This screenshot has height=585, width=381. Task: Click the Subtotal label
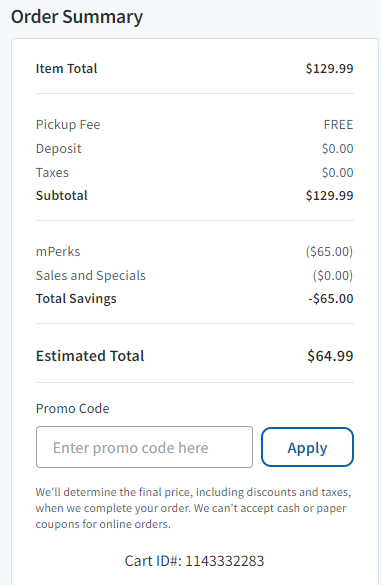pyautogui.click(x=62, y=195)
